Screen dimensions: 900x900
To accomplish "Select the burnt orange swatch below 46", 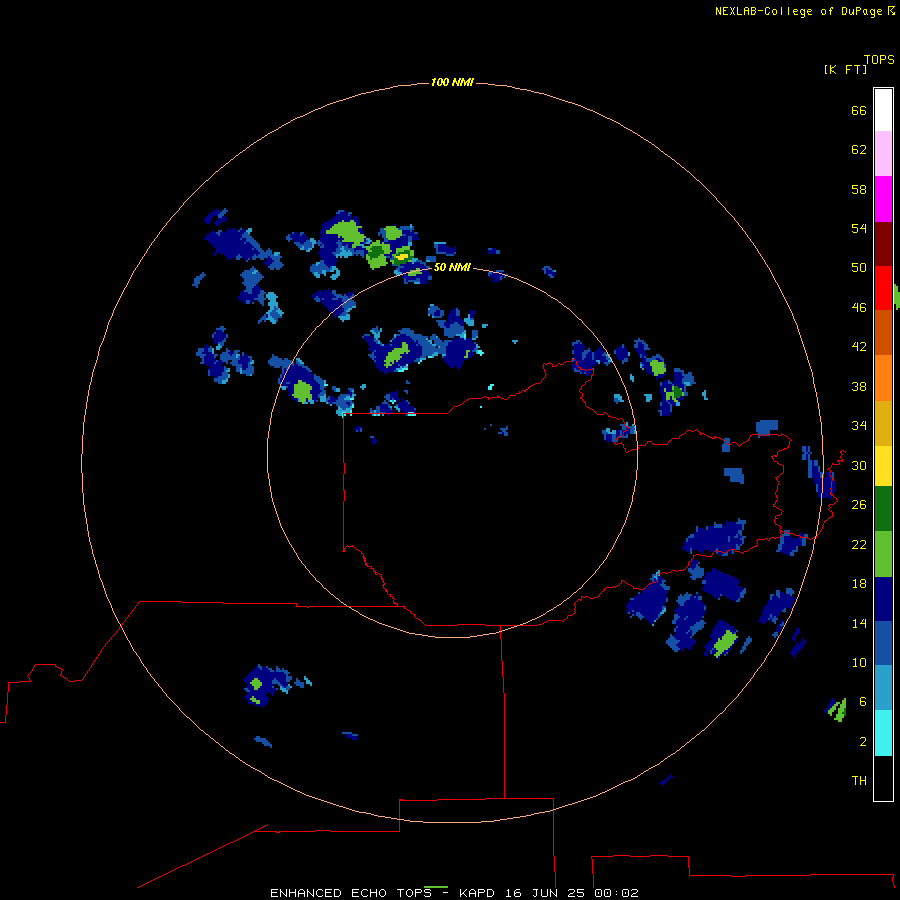I will tap(883, 332).
